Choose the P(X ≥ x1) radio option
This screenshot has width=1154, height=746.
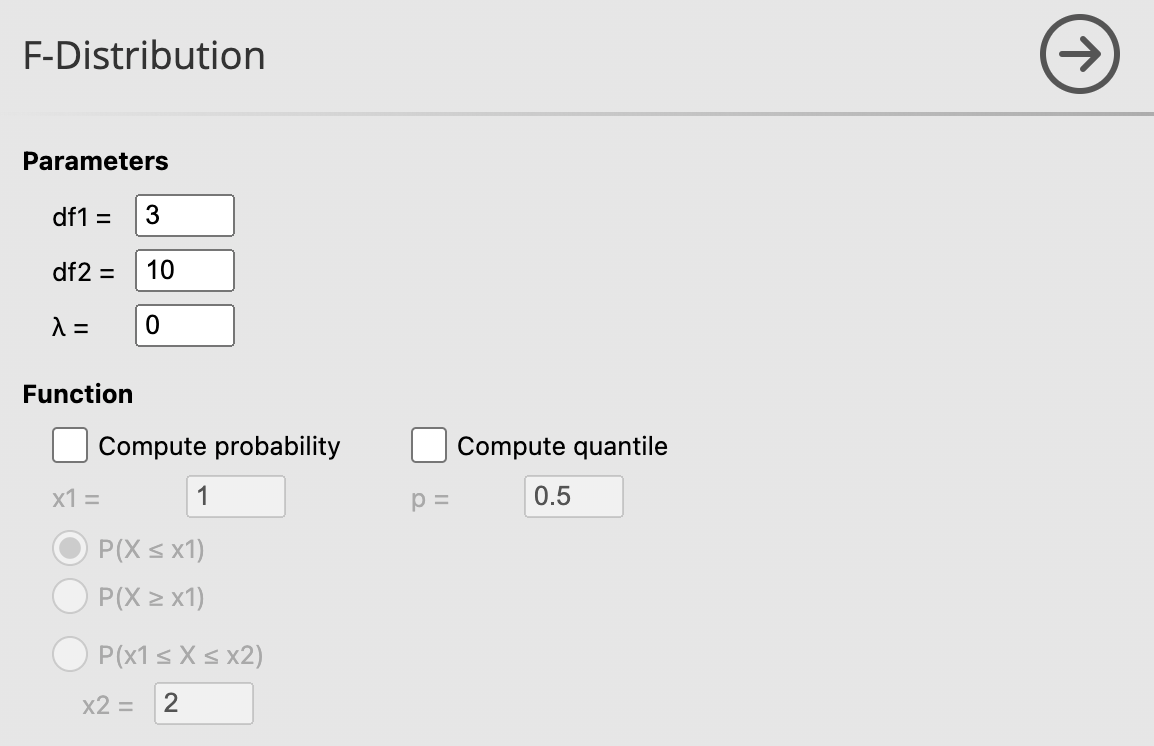click(x=70, y=597)
